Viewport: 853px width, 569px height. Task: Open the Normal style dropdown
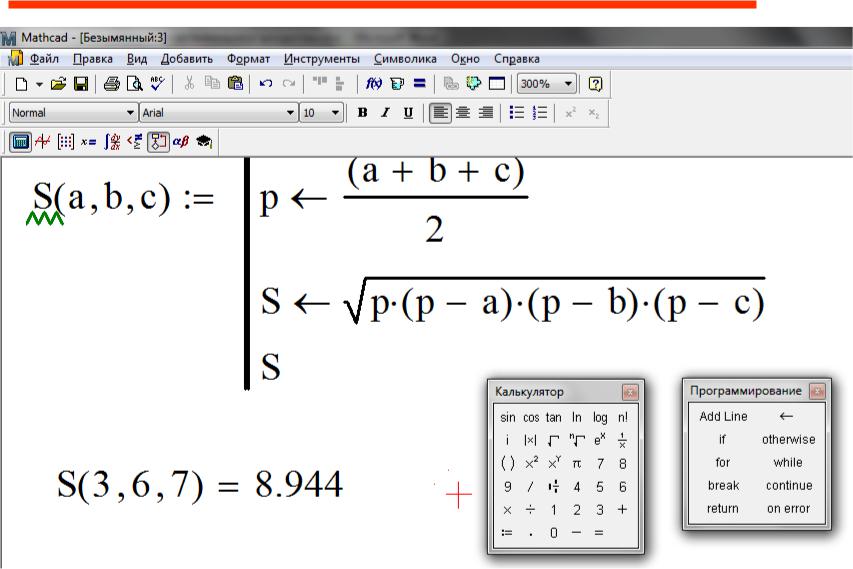(x=130, y=113)
